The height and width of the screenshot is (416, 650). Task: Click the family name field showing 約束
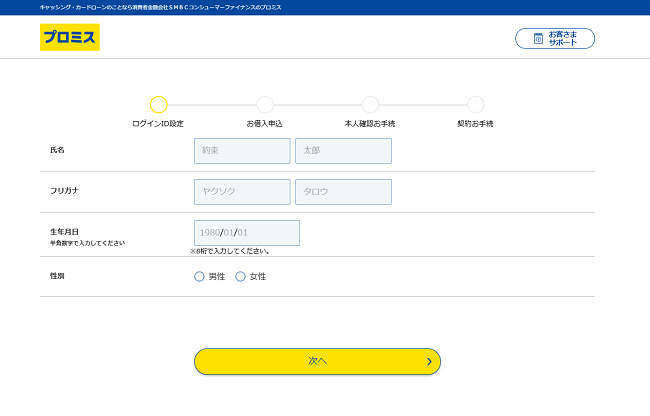pos(241,151)
